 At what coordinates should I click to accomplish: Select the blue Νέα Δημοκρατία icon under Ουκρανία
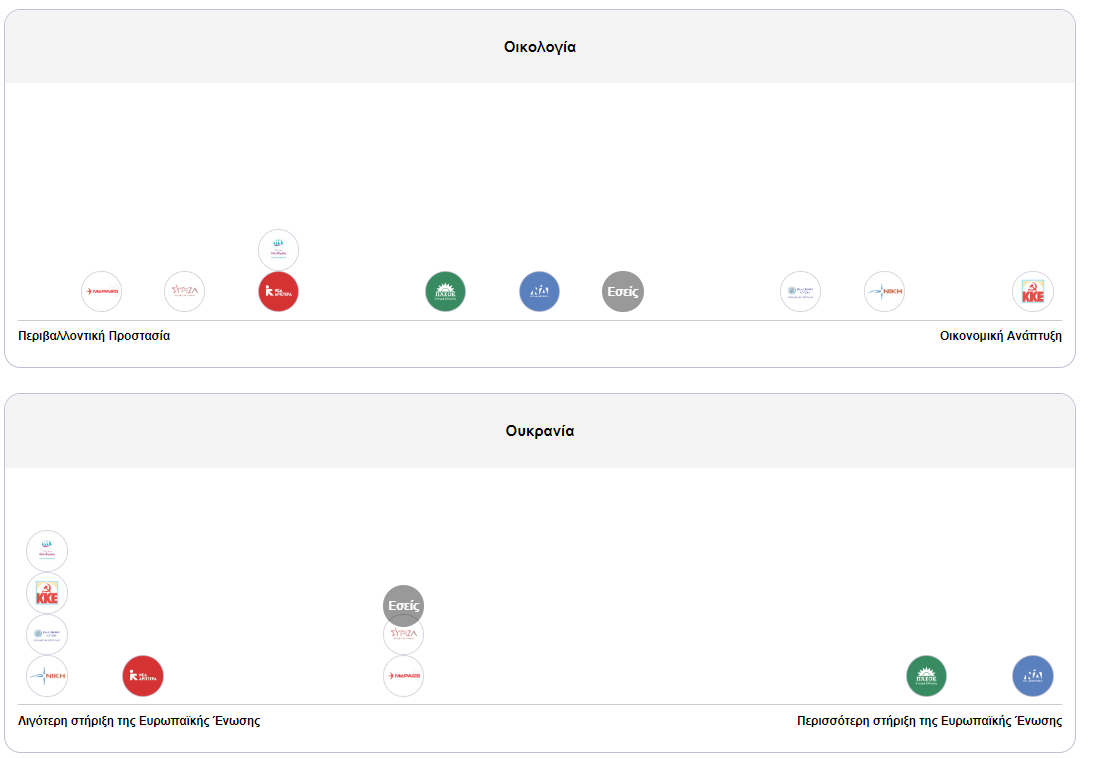[1032, 676]
